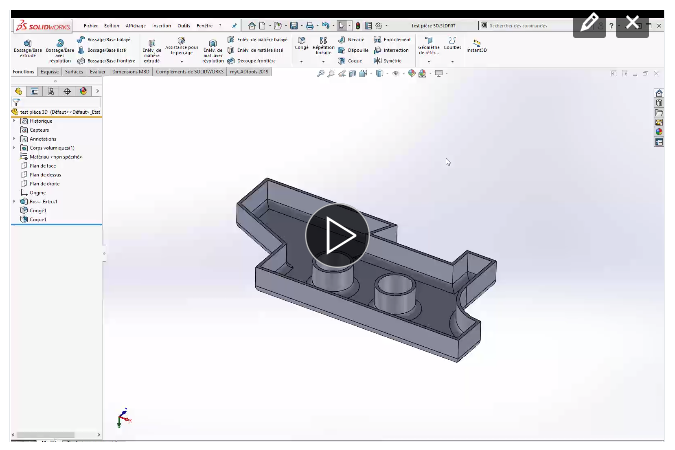
Task: Close the video overlay with the X
Action: click(x=632, y=23)
